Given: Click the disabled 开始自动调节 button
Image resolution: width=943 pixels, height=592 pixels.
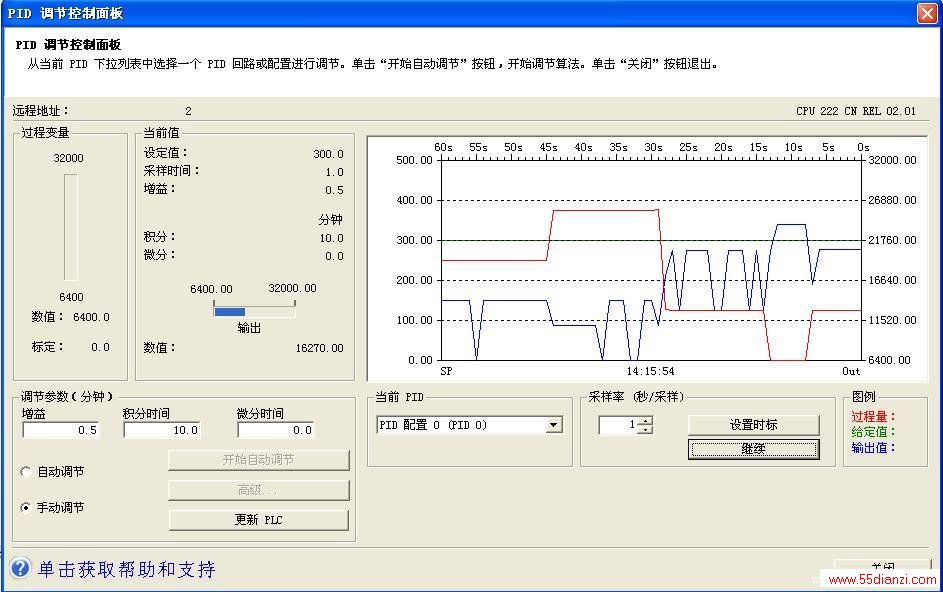Looking at the screenshot, I should click(x=259, y=460).
